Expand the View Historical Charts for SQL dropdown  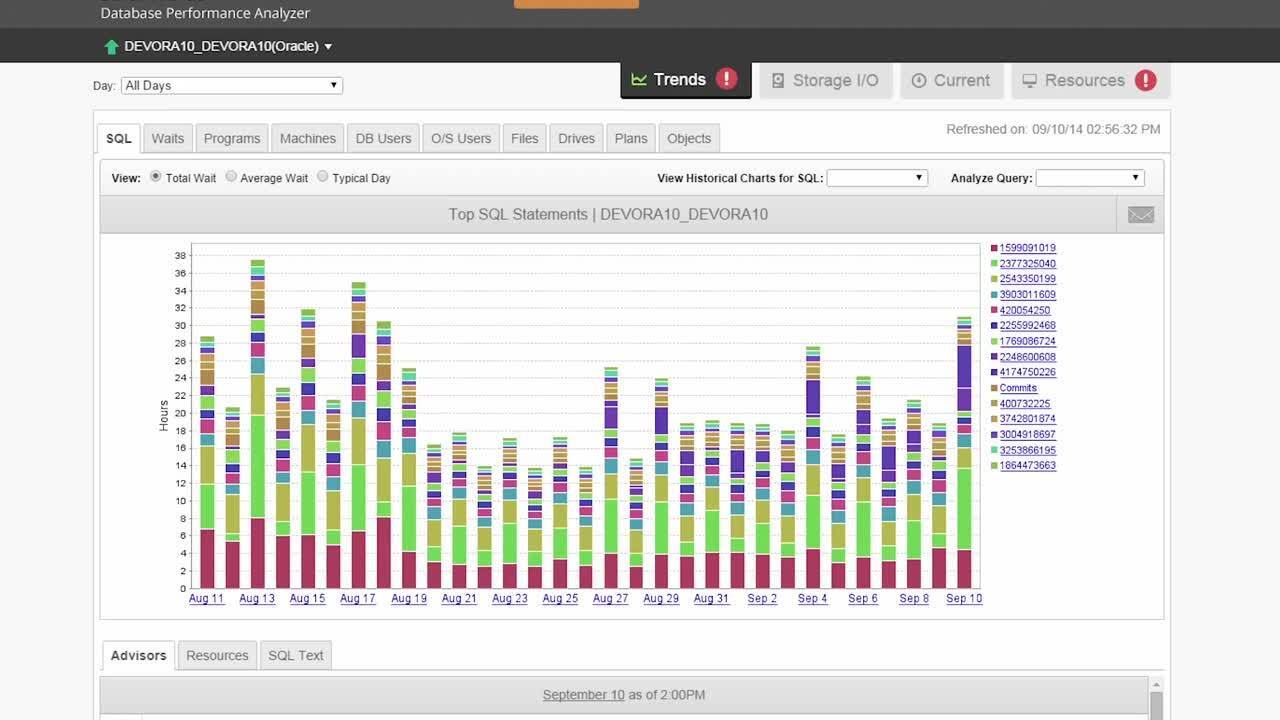(877, 177)
